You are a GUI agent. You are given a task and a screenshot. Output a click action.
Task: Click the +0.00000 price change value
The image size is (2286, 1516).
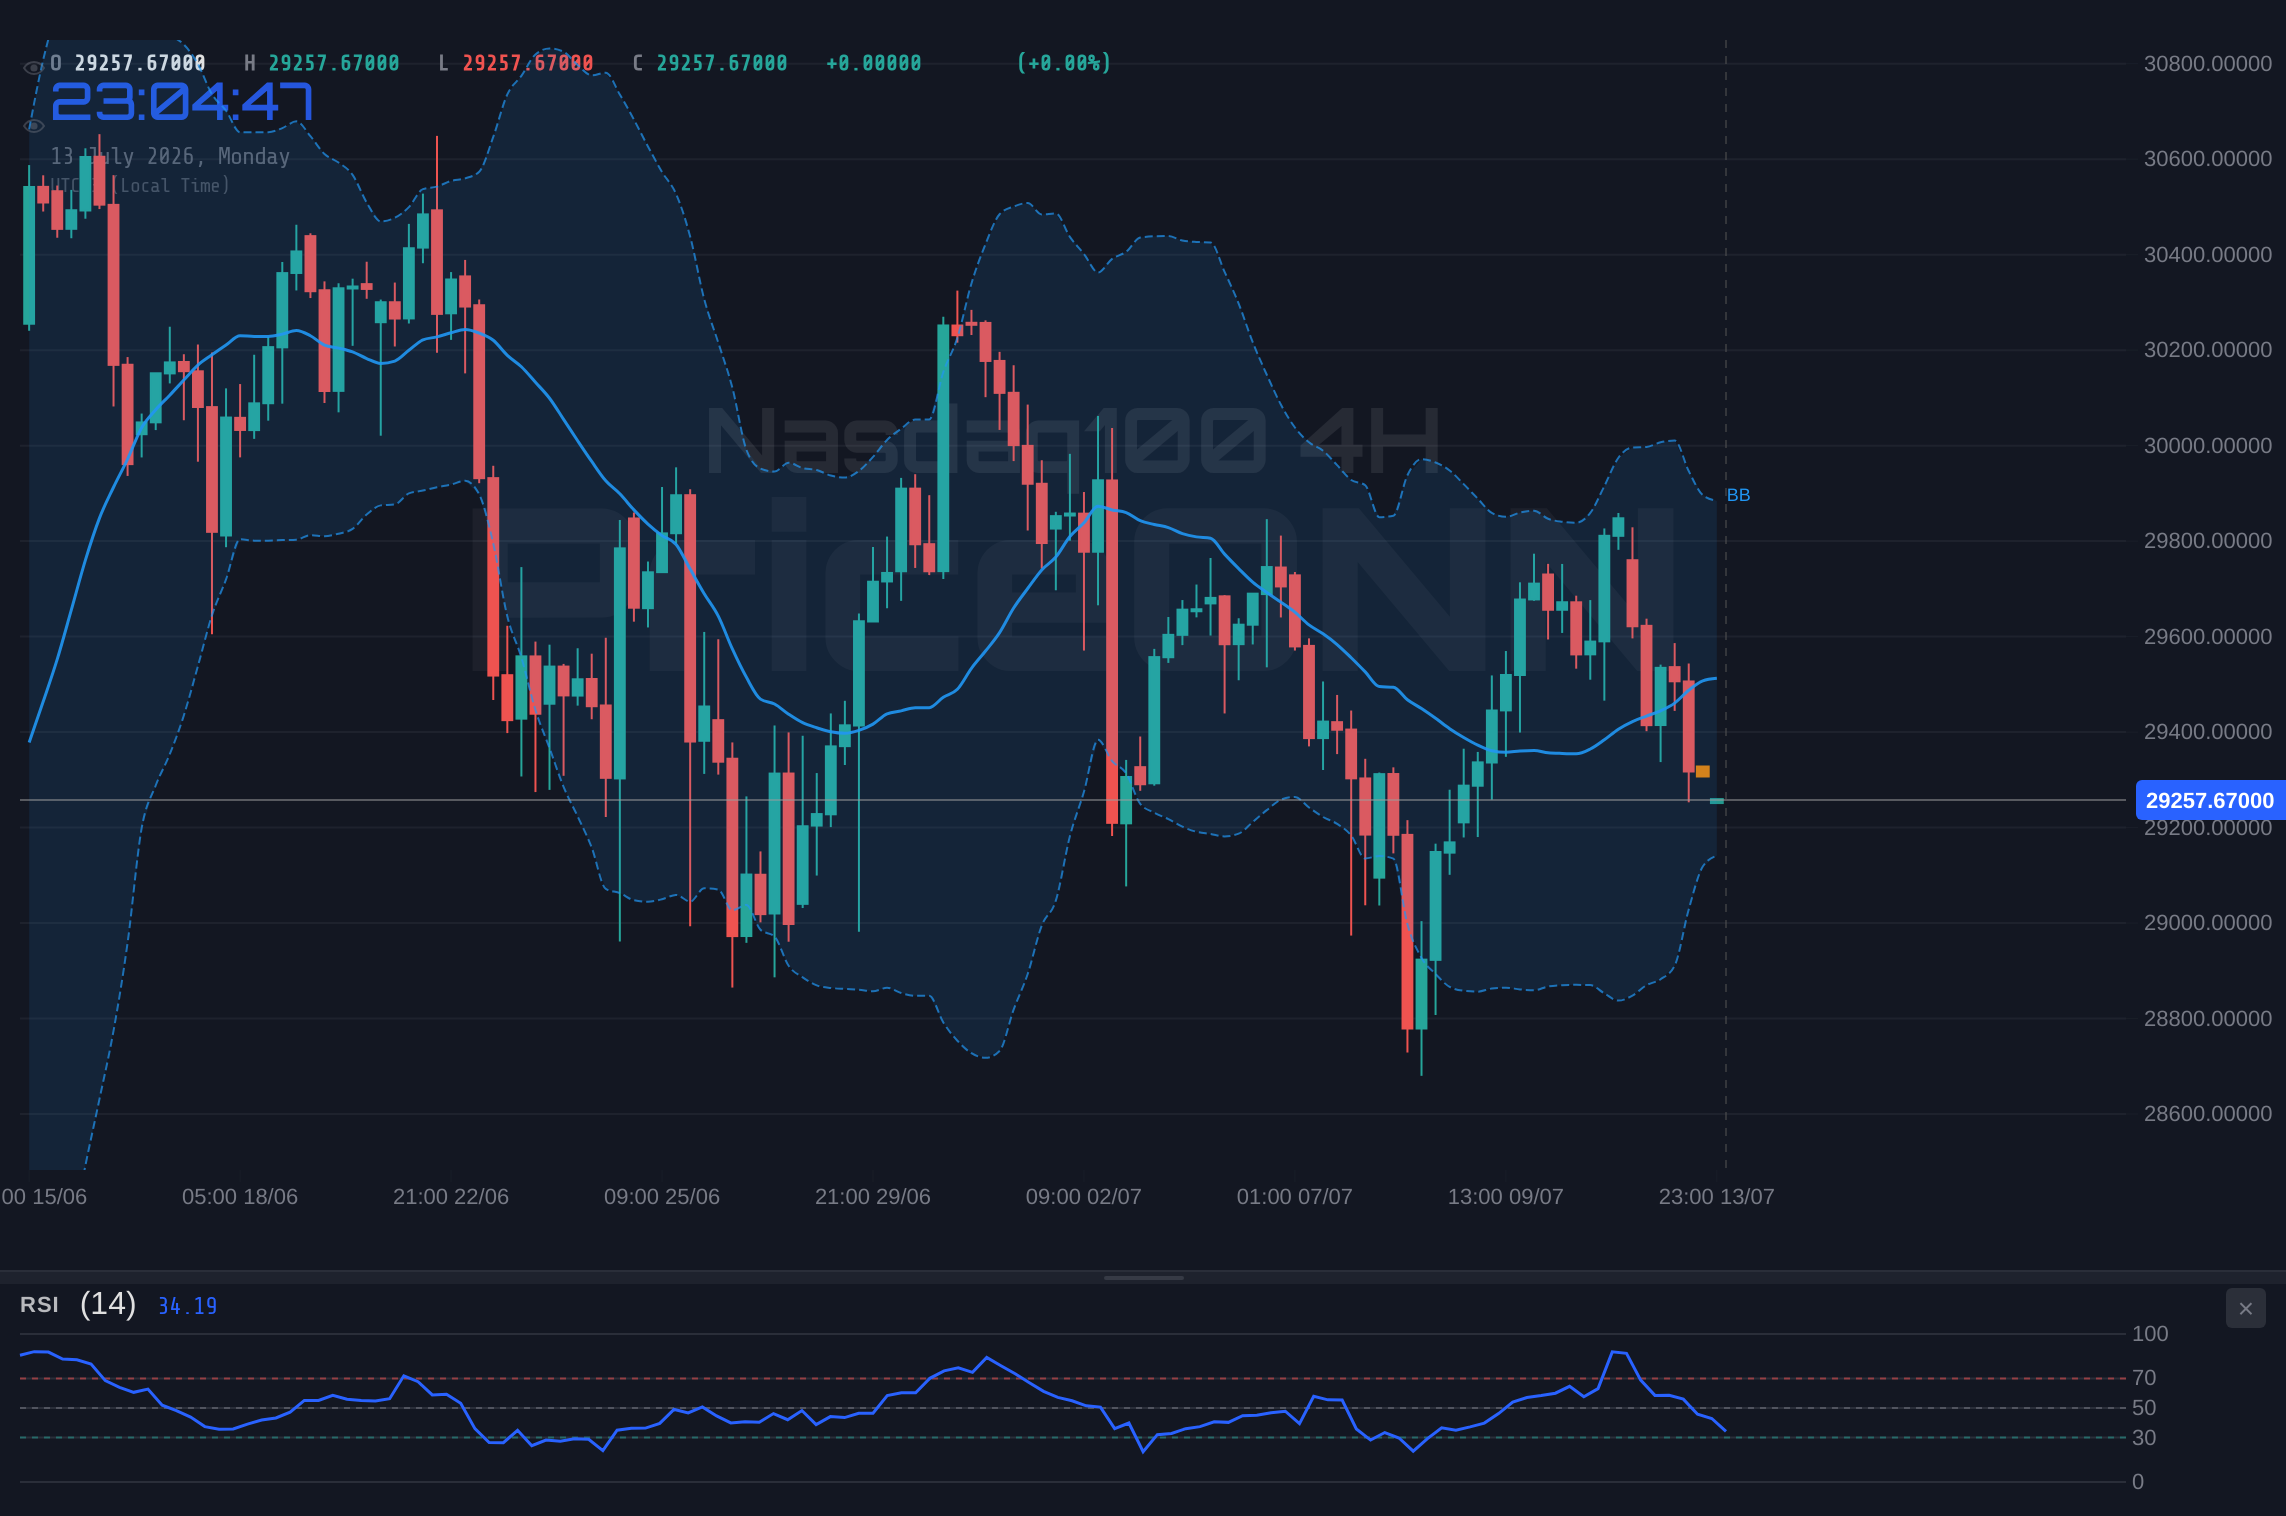tap(874, 63)
